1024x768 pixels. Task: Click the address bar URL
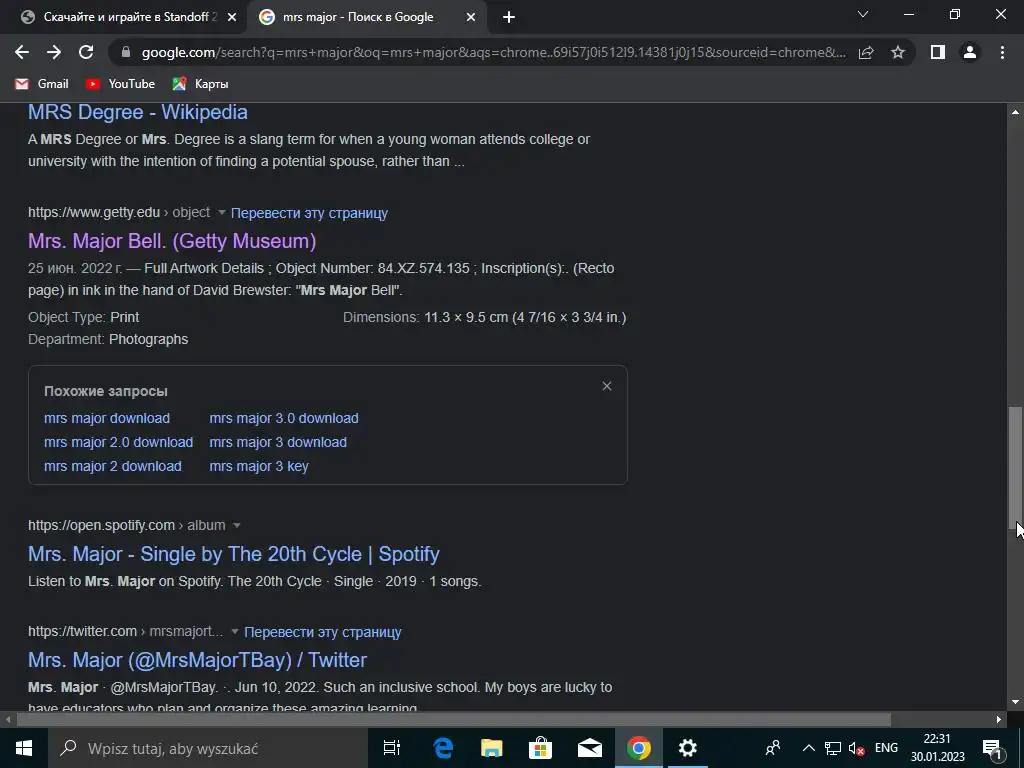coord(494,52)
